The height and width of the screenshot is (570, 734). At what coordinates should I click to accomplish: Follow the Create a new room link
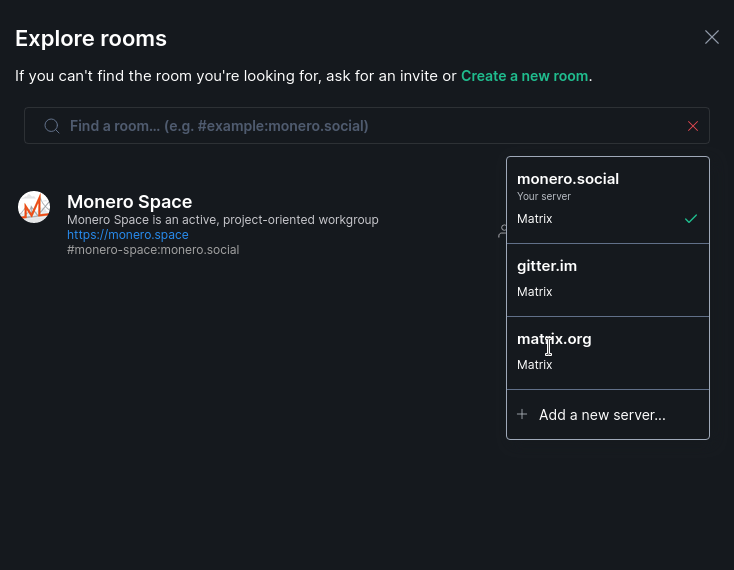[x=524, y=76]
